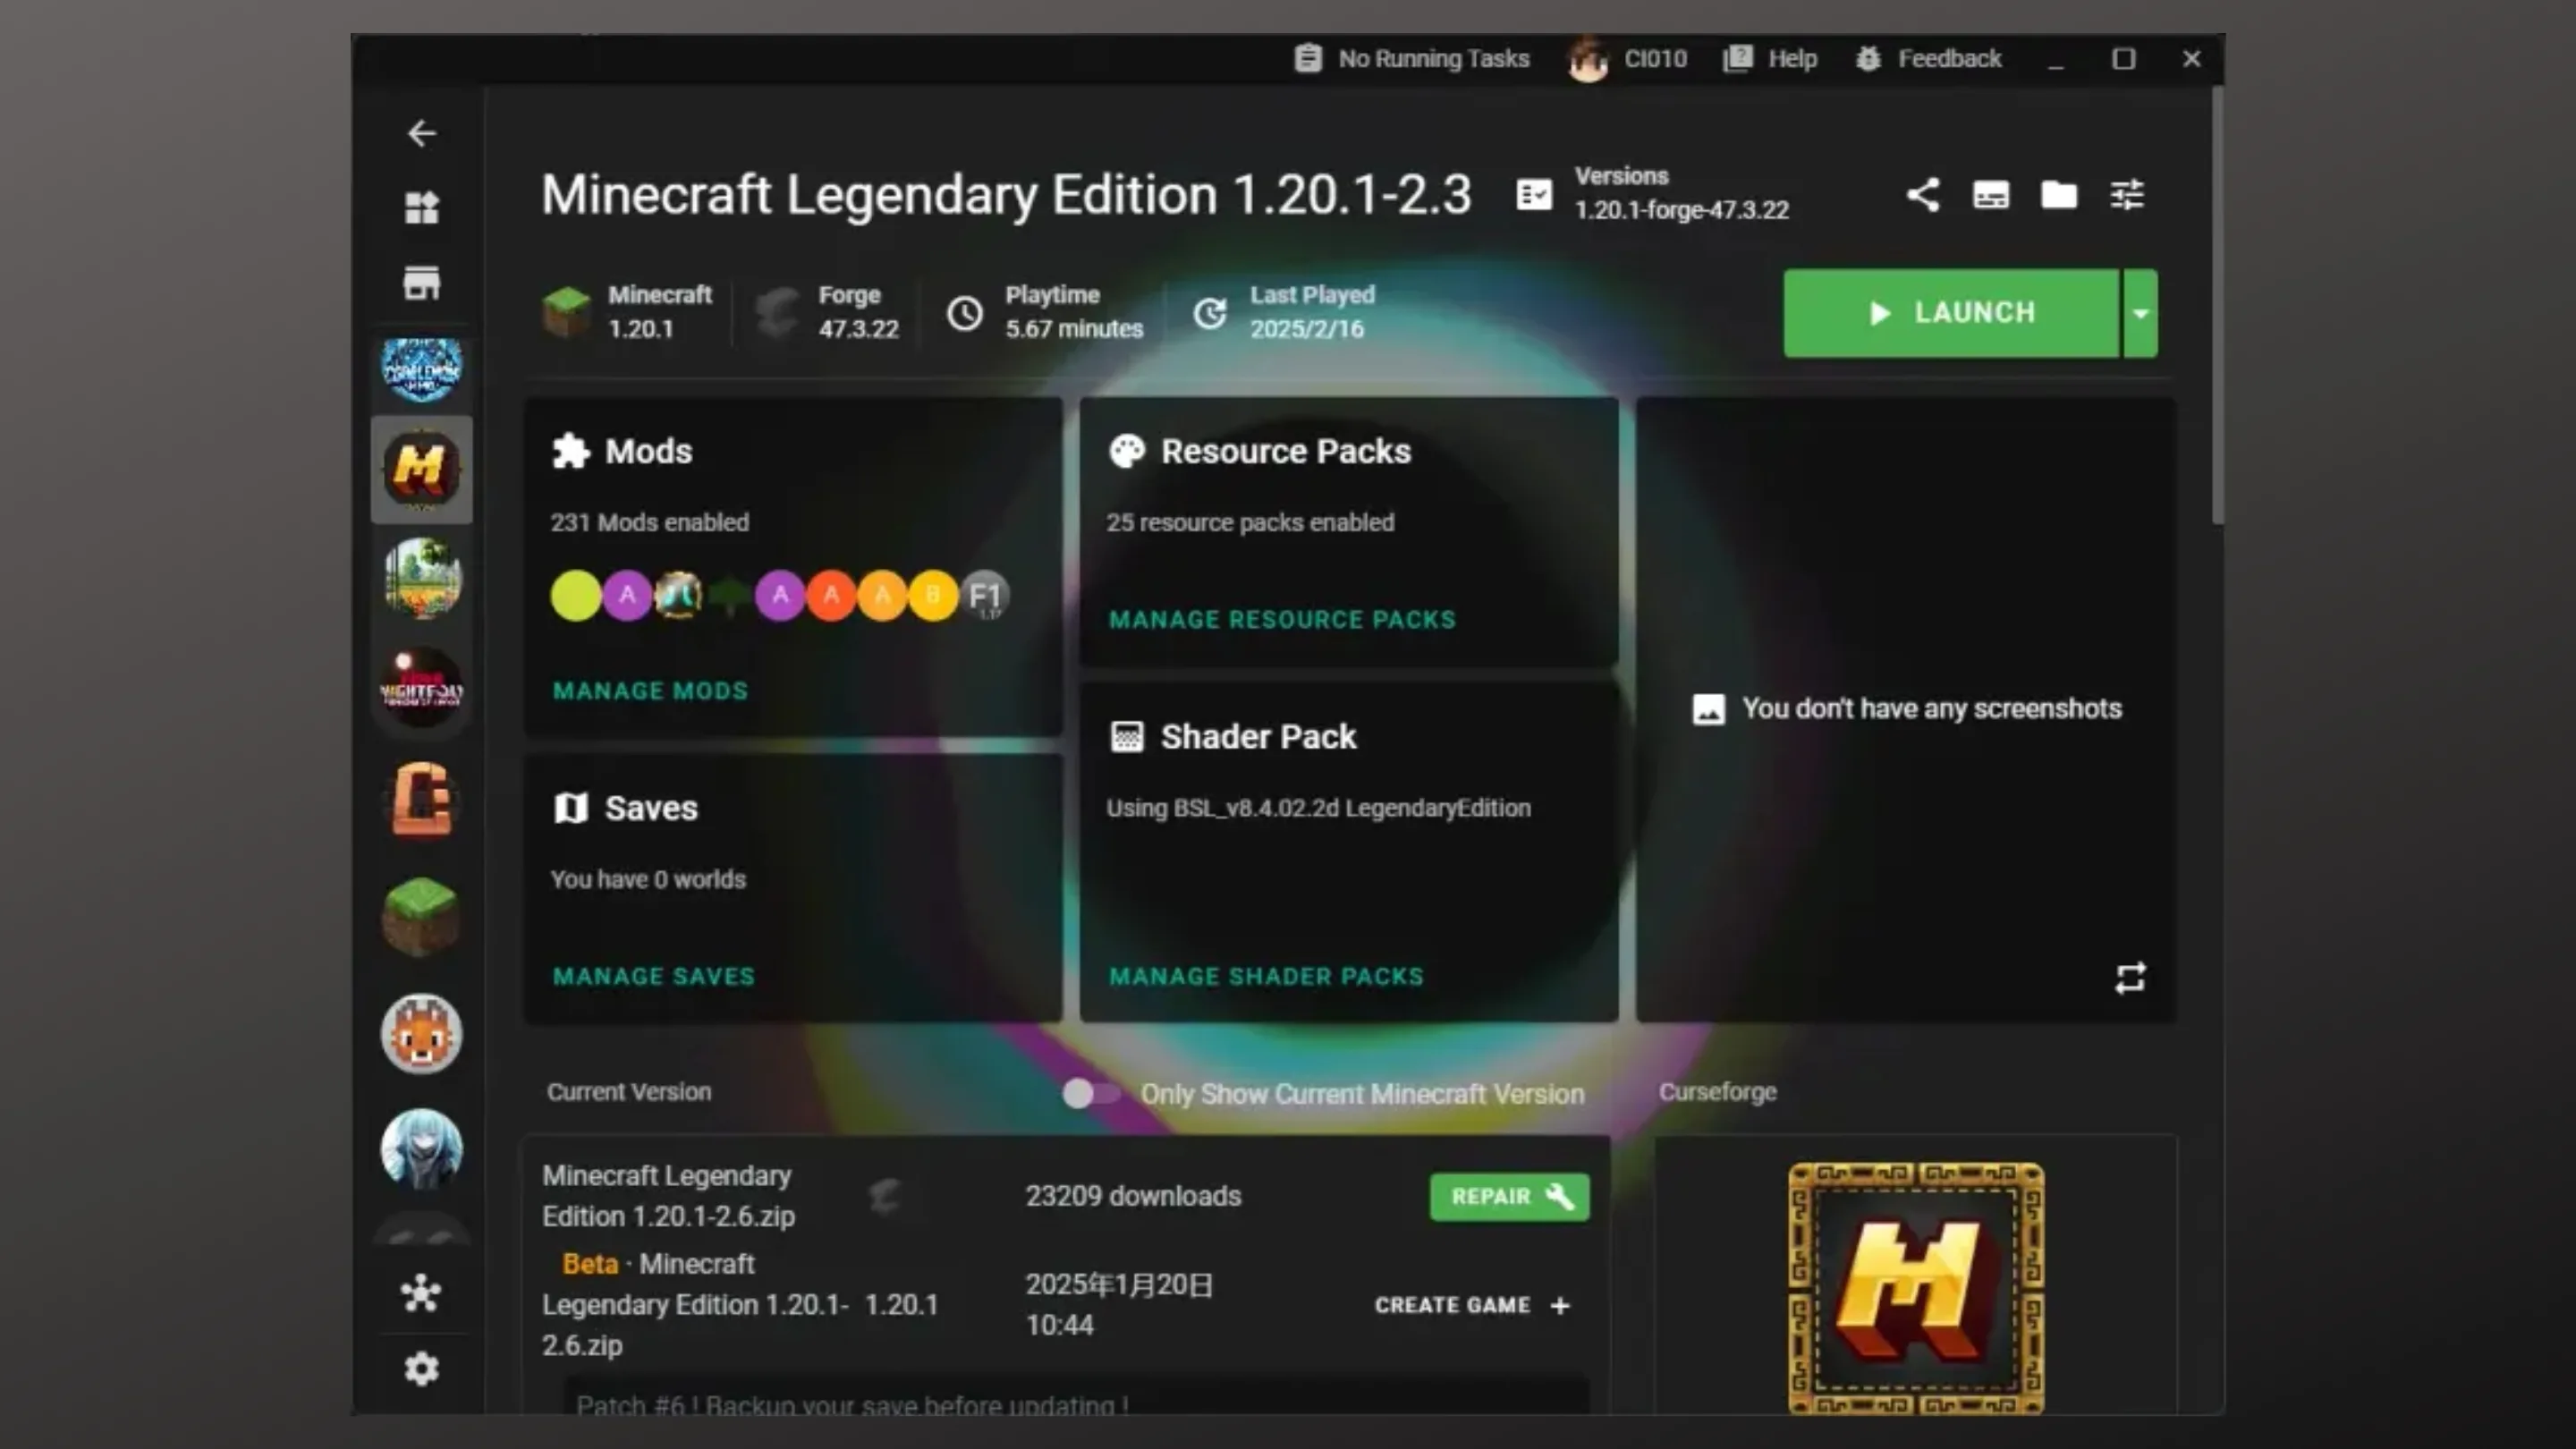Click Manage Saves link
This screenshot has height=1449, width=2576.
click(x=654, y=977)
